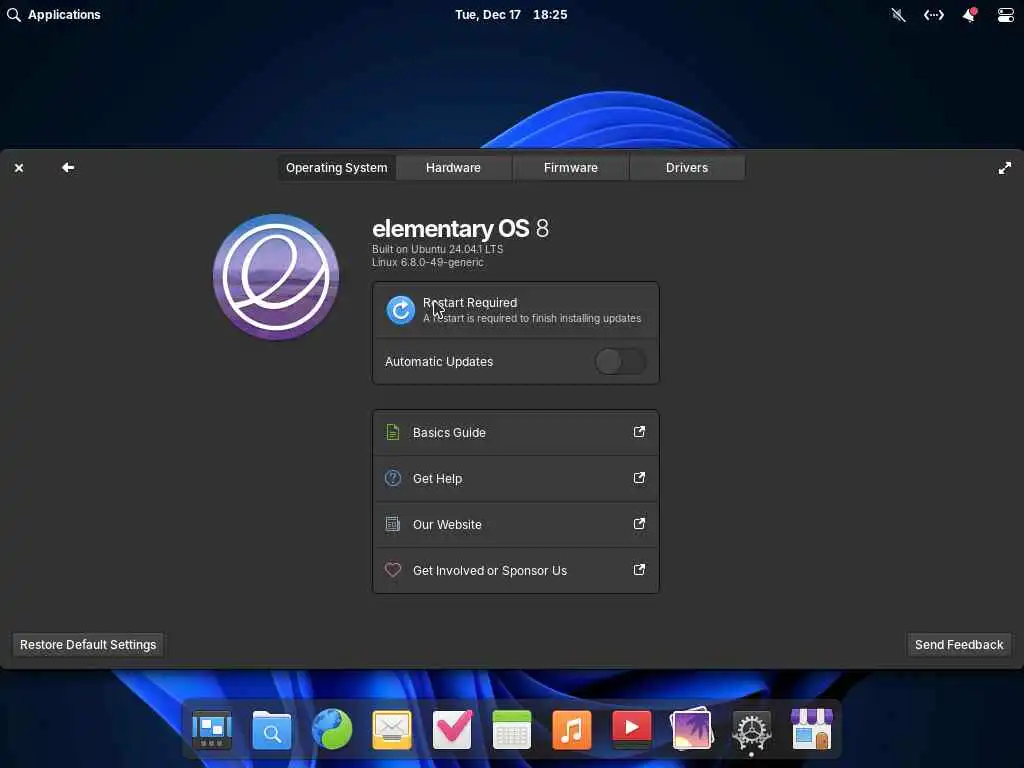
Task: Open the Applications menu
Action: click(54, 14)
